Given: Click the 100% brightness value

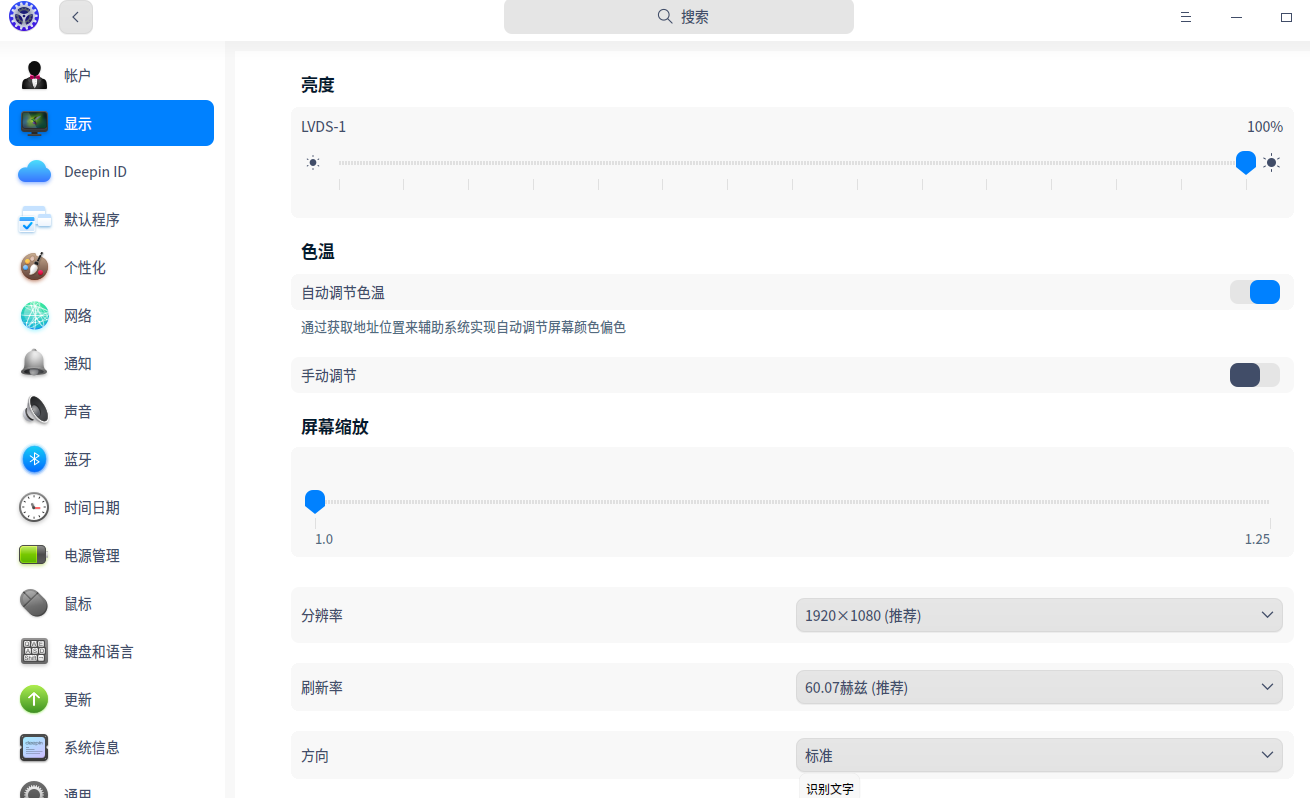Looking at the screenshot, I should click(1265, 127).
